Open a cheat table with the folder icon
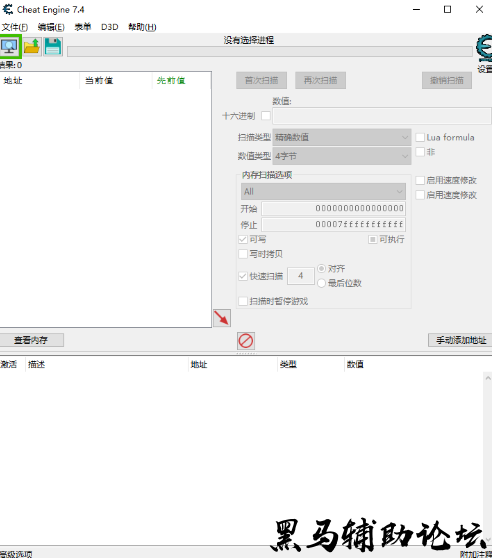492x558 pixels. [32, 47]
